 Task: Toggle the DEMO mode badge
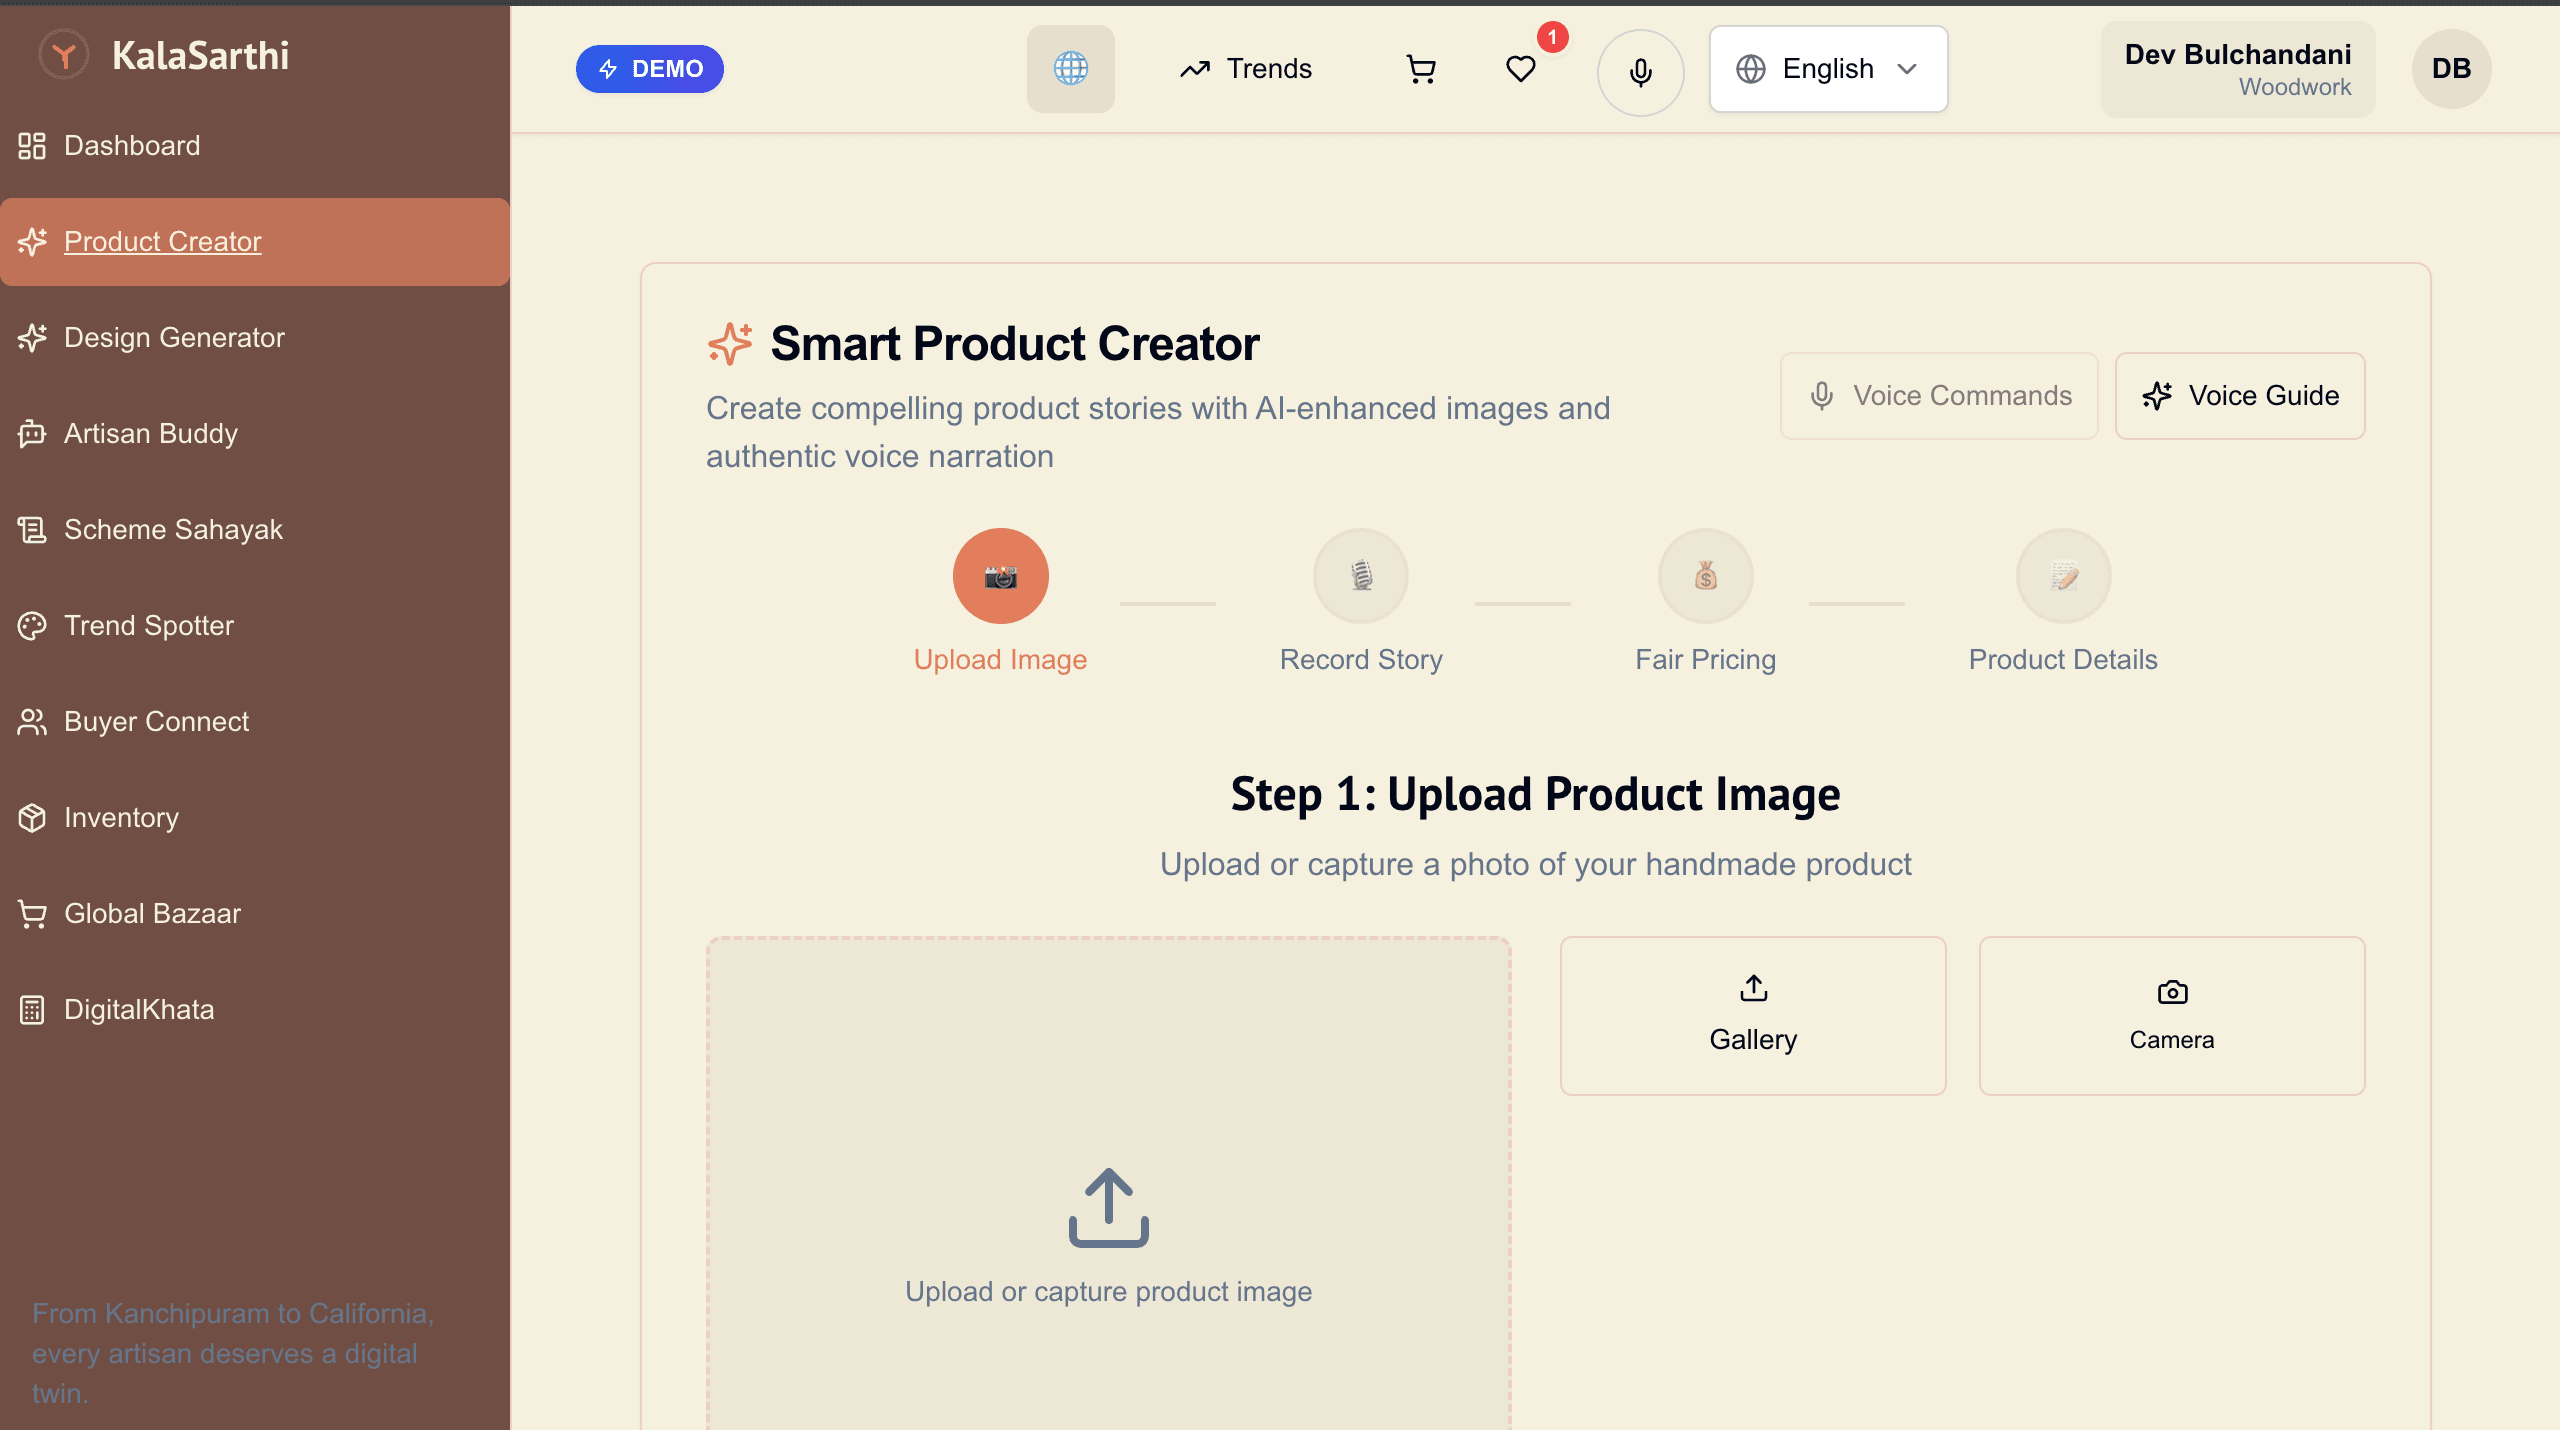[x=650, y=69]
